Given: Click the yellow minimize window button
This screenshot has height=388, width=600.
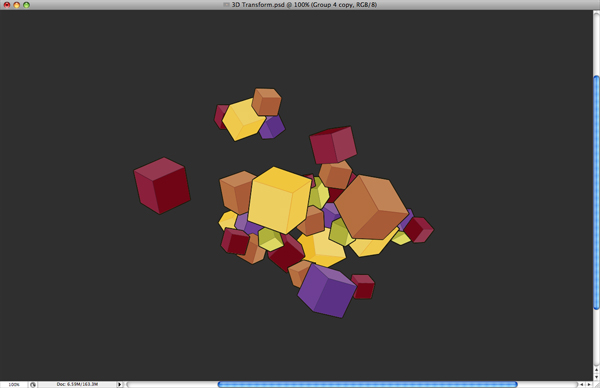Looking at the screenshot, I should [x=16, y=5].
